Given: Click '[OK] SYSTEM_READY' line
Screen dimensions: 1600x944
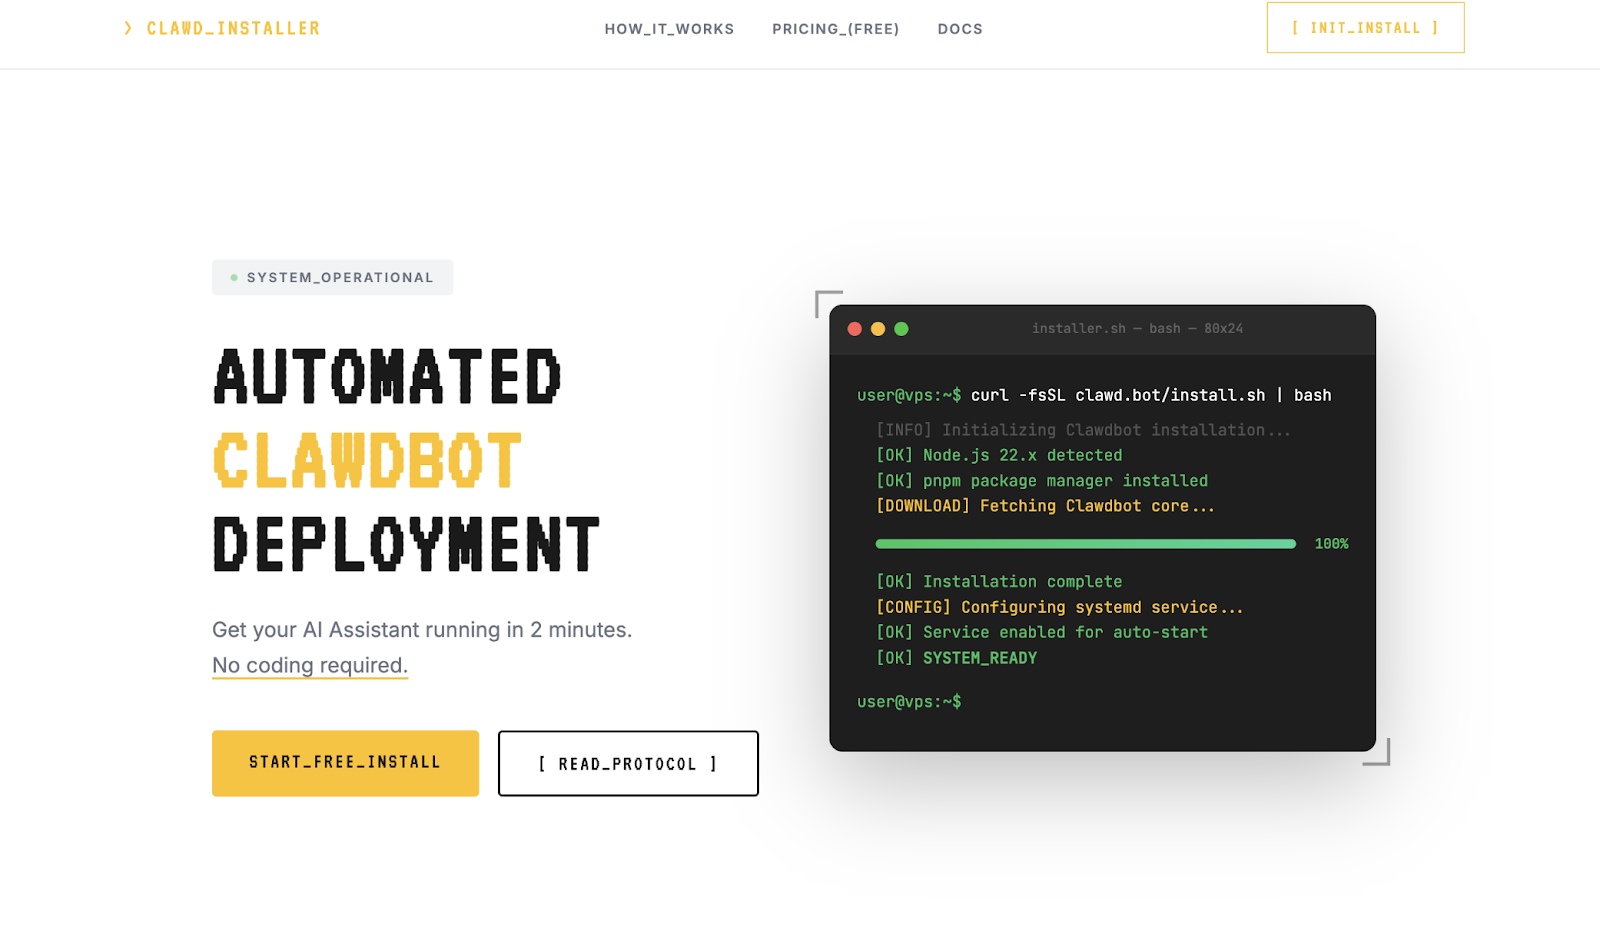Looking at the screenshot, I should (956, 658).
